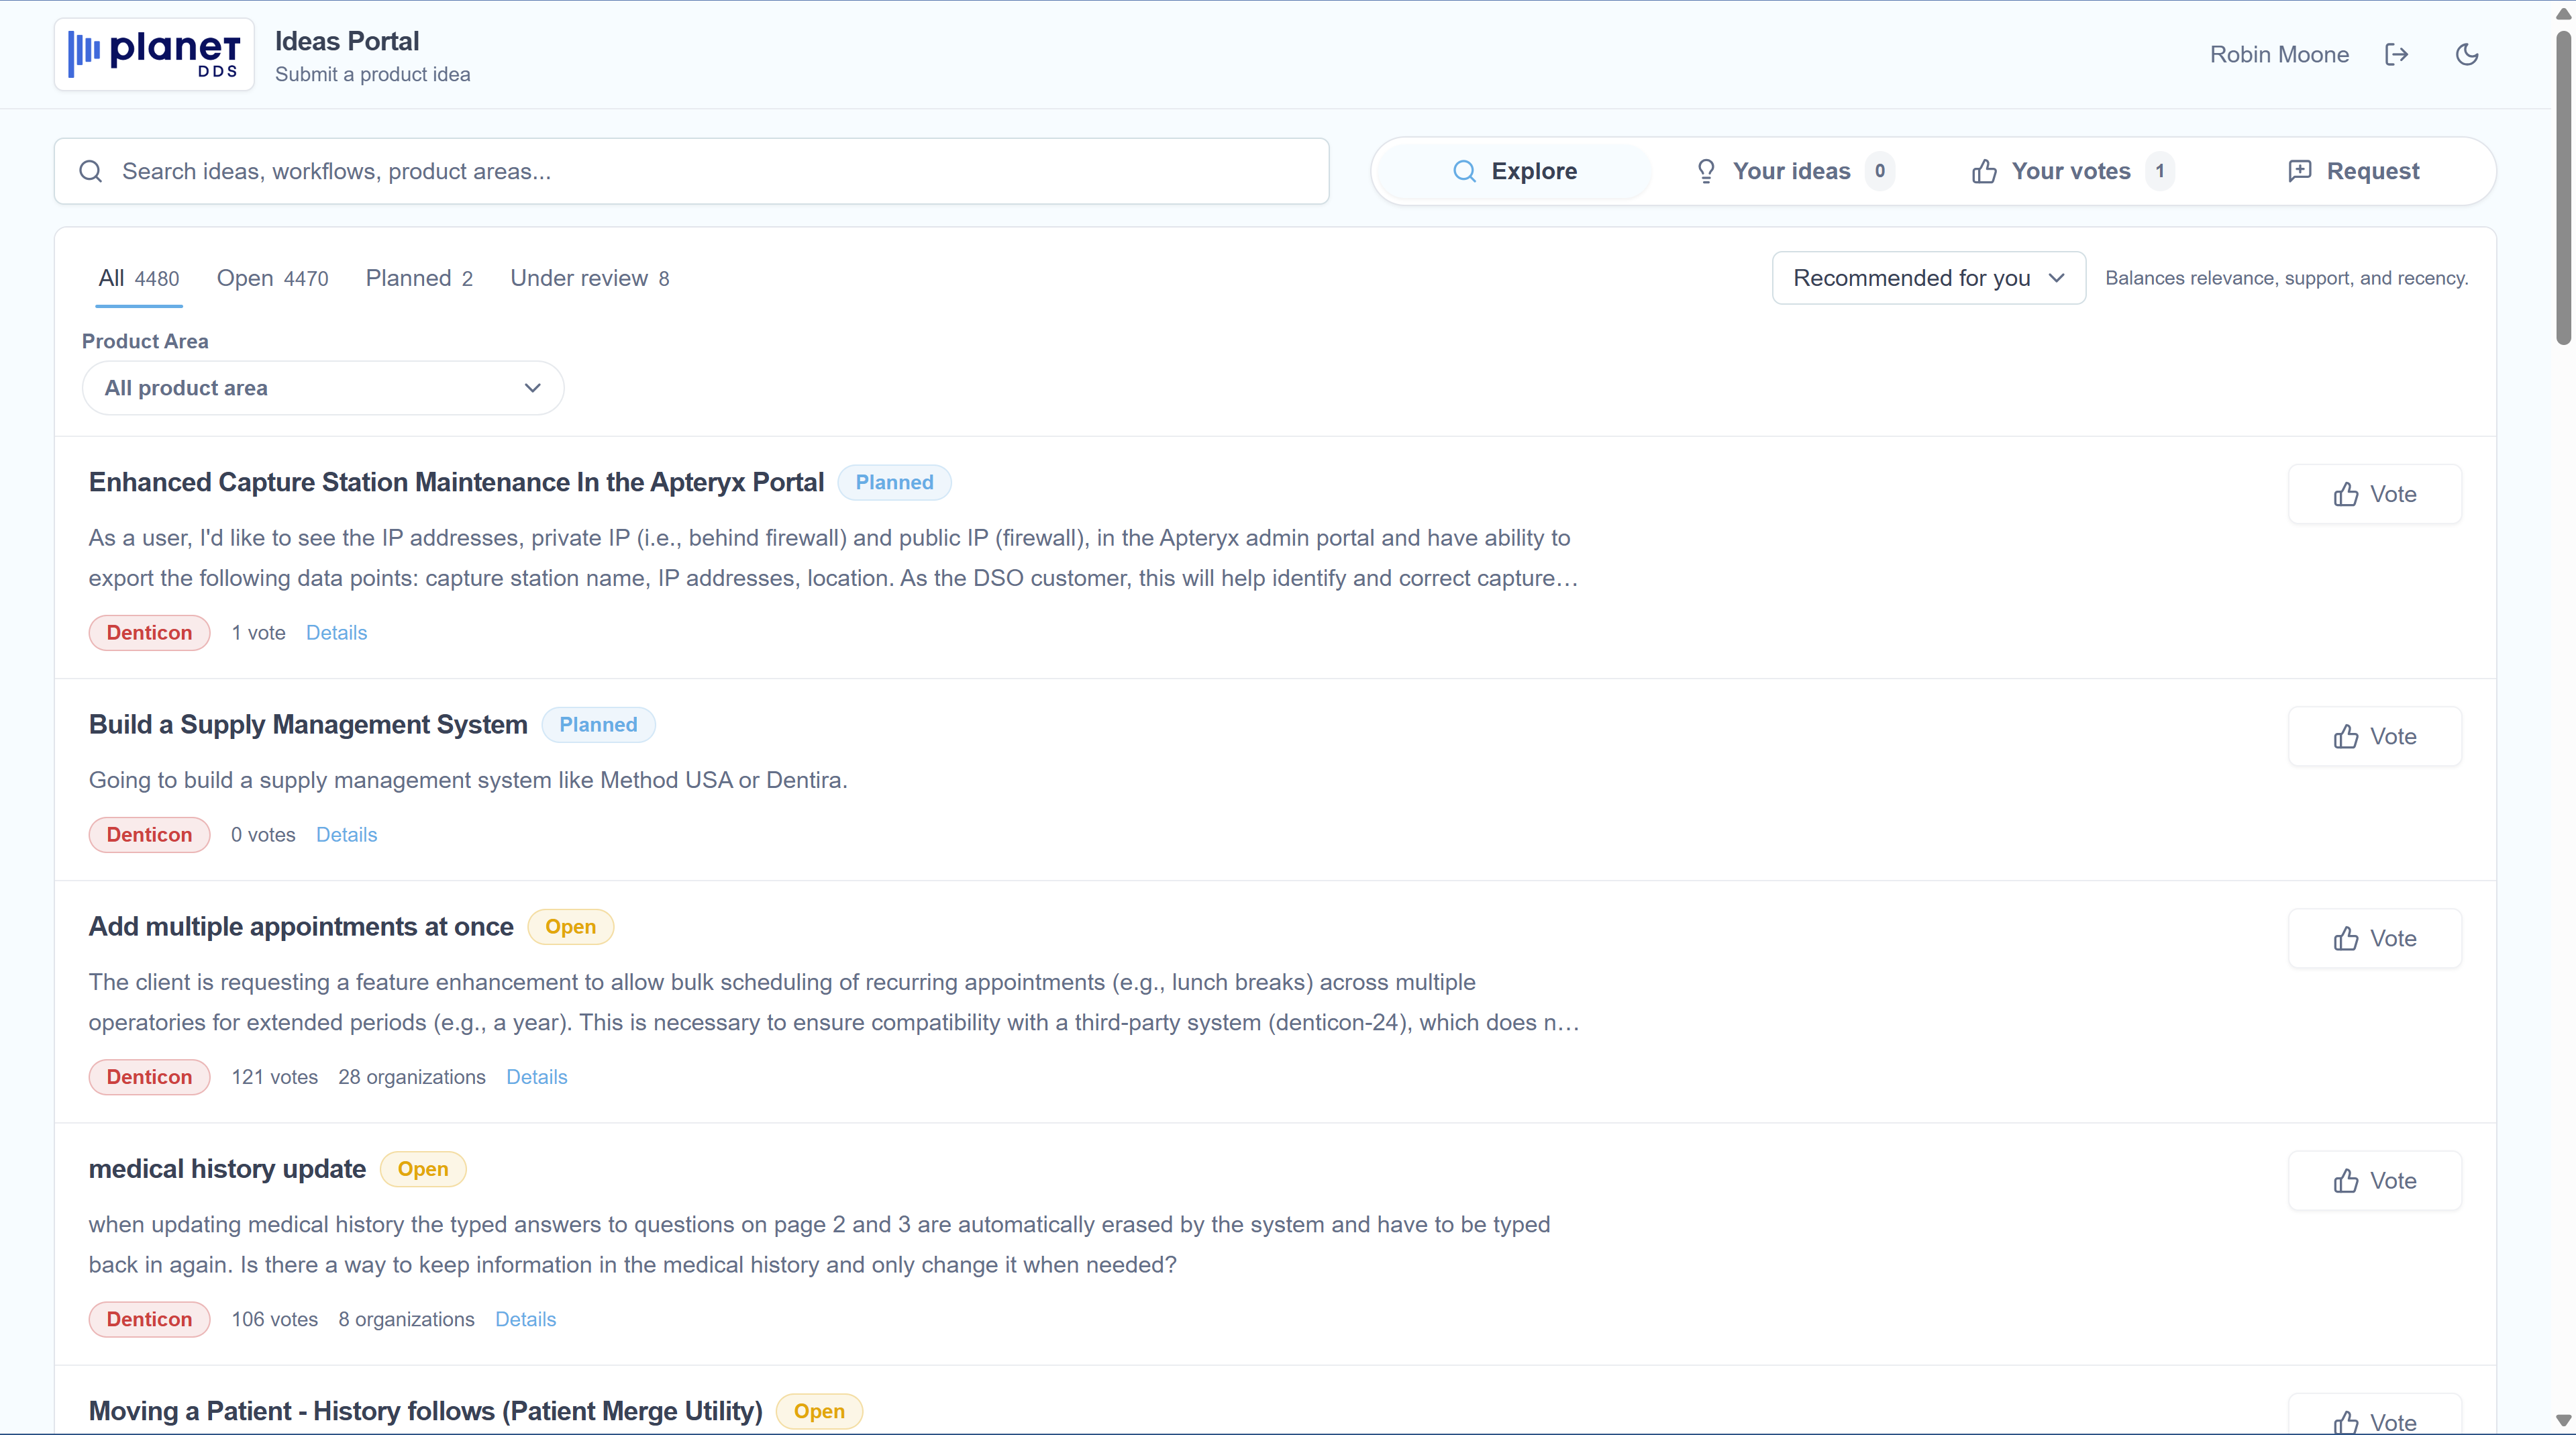Viewport: 2576px width, 1435px height.
Task: Open Details for Add multiple appointments idea
Action: pyautogui.click(x=536, y=1077)
